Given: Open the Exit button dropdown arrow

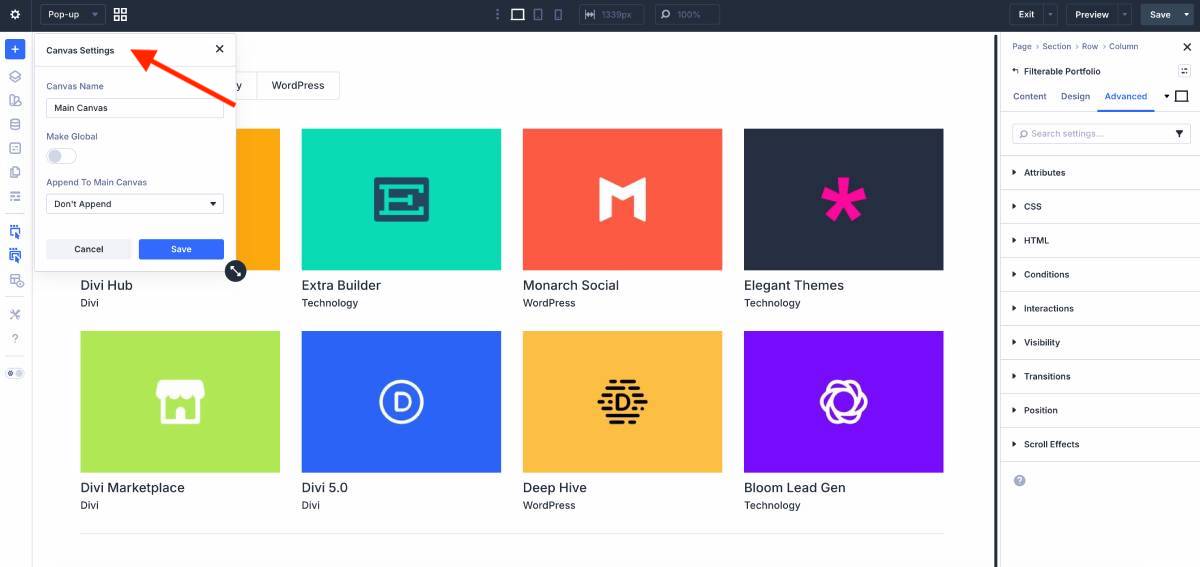Looking at the screenshot, I should (x=1050, y=15).
